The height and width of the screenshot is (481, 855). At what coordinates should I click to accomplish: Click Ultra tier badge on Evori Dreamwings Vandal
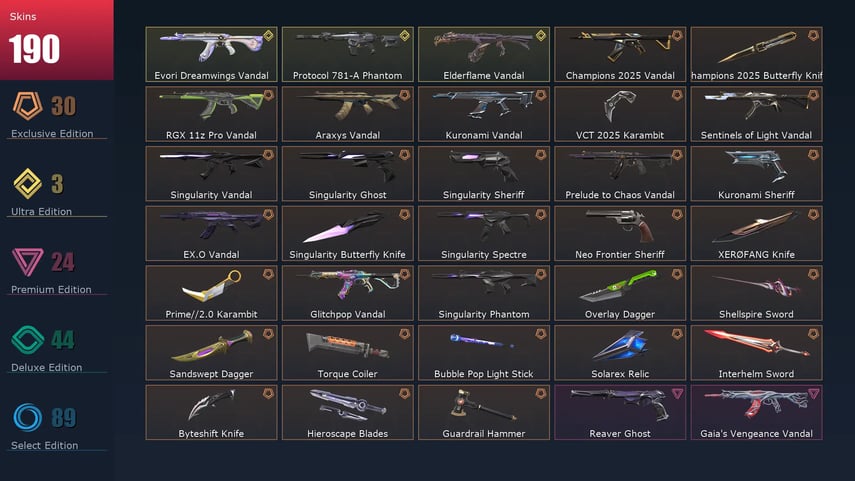click(268, 36)
